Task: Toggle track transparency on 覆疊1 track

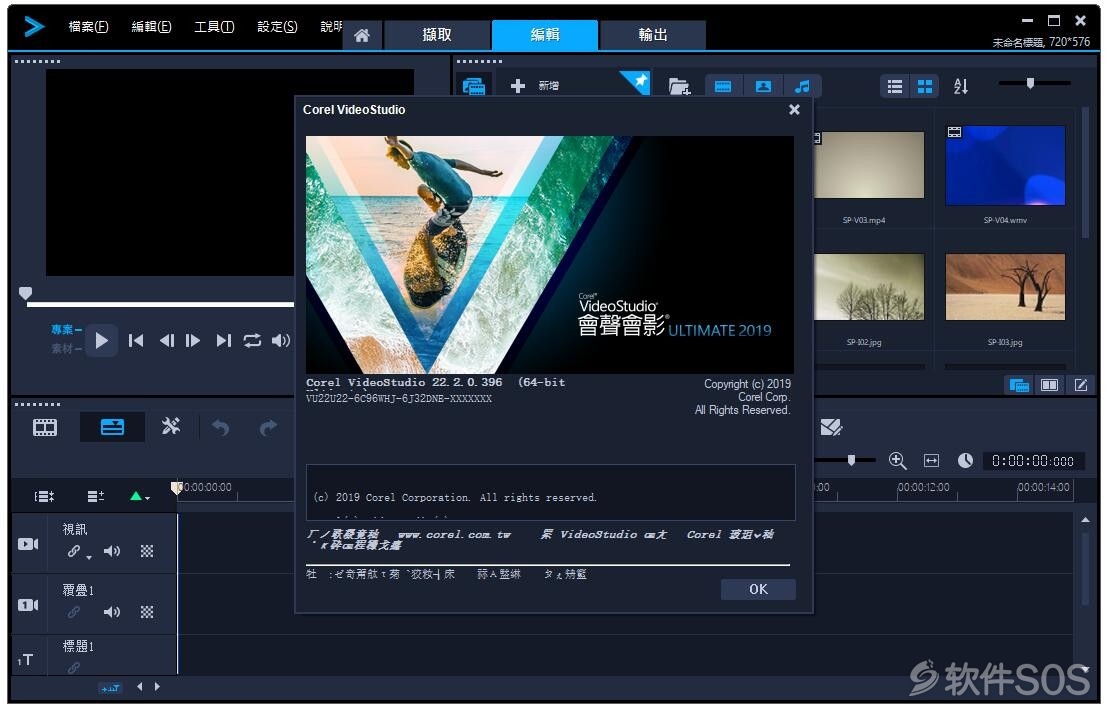Action: (x=147, y=612)
